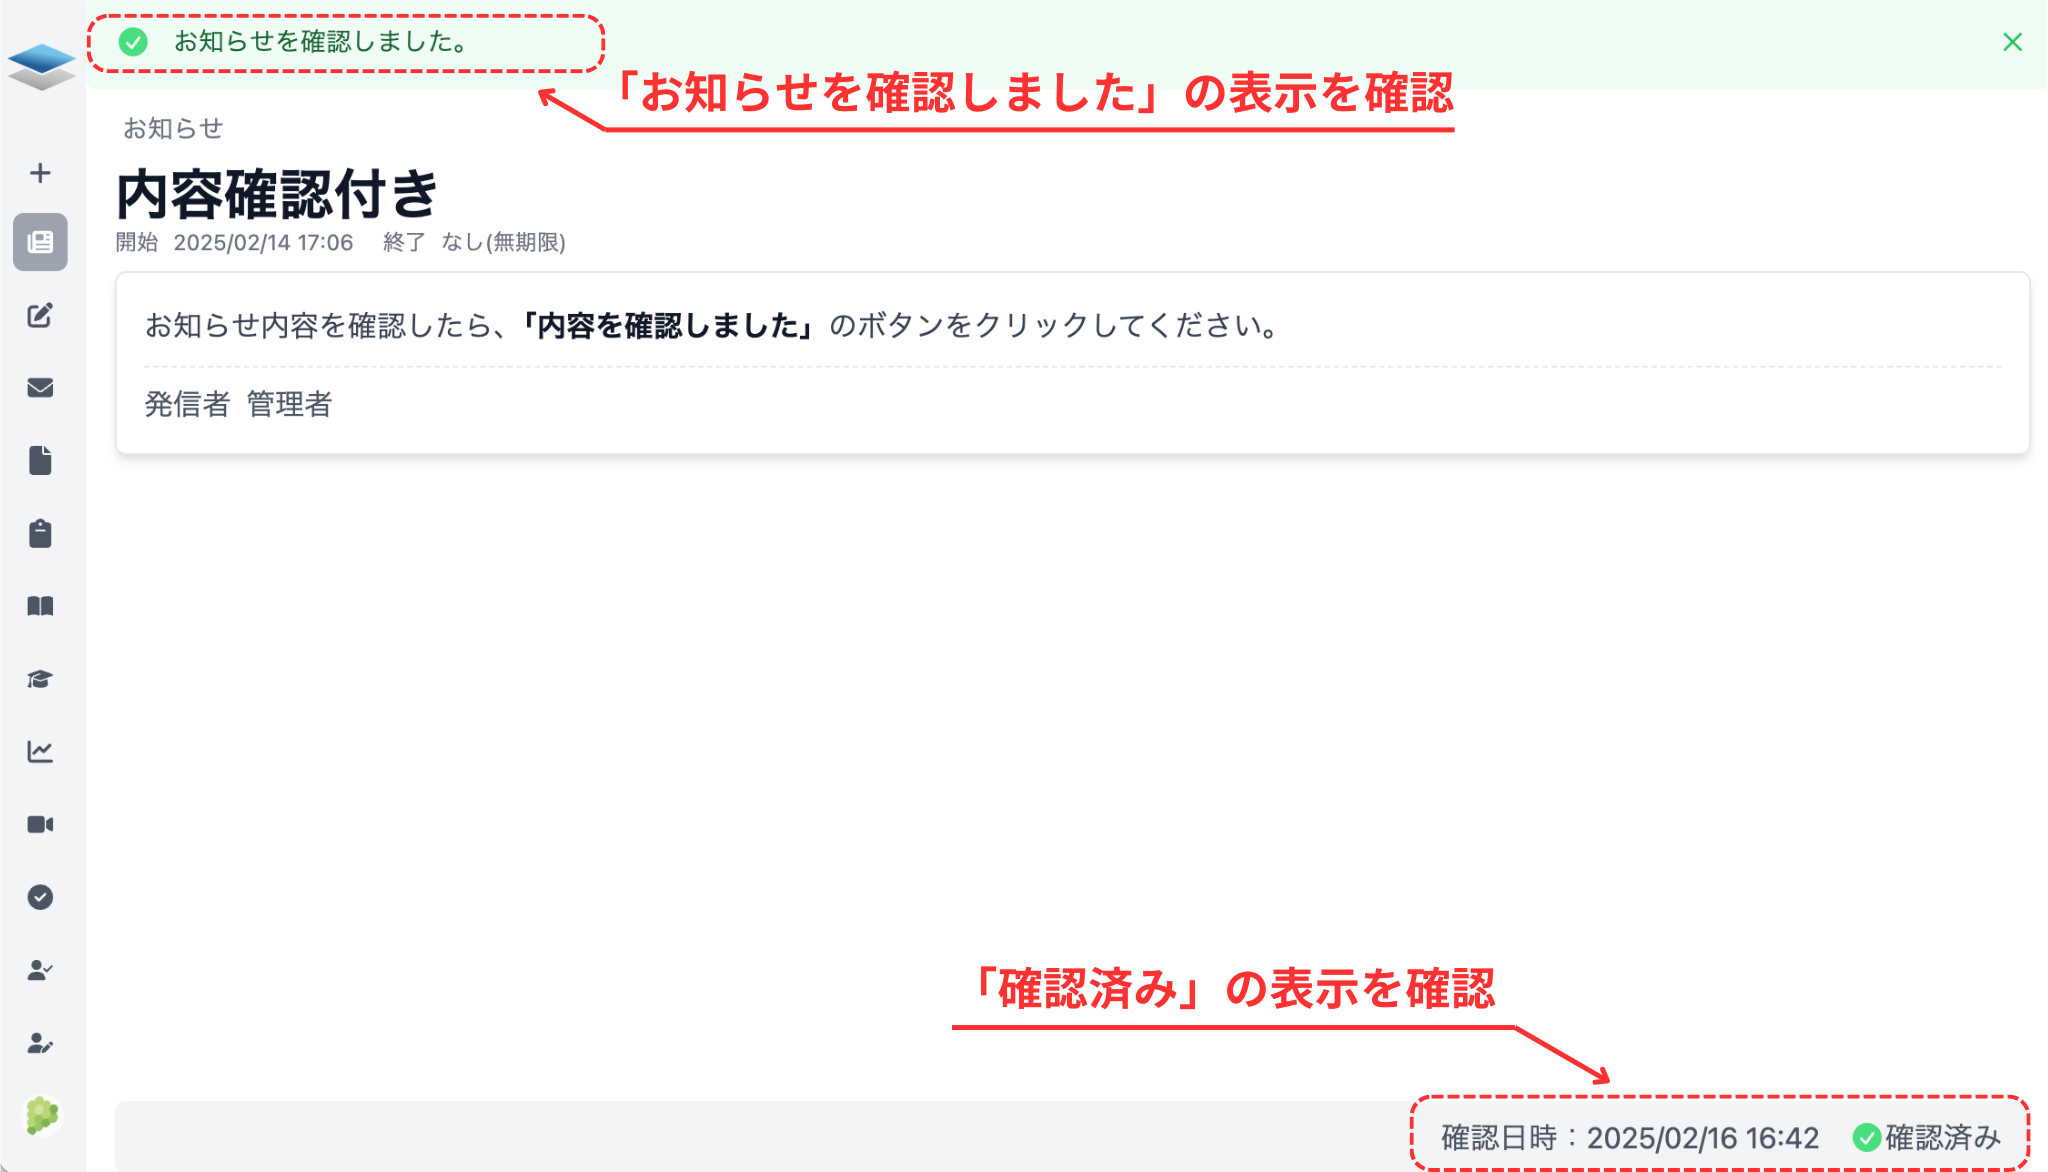Image resolution: width=2048 pixels, height=1172 pixels.
Task: Open the video camera icon
Action: pyautogui.click(x=40, y=824)
